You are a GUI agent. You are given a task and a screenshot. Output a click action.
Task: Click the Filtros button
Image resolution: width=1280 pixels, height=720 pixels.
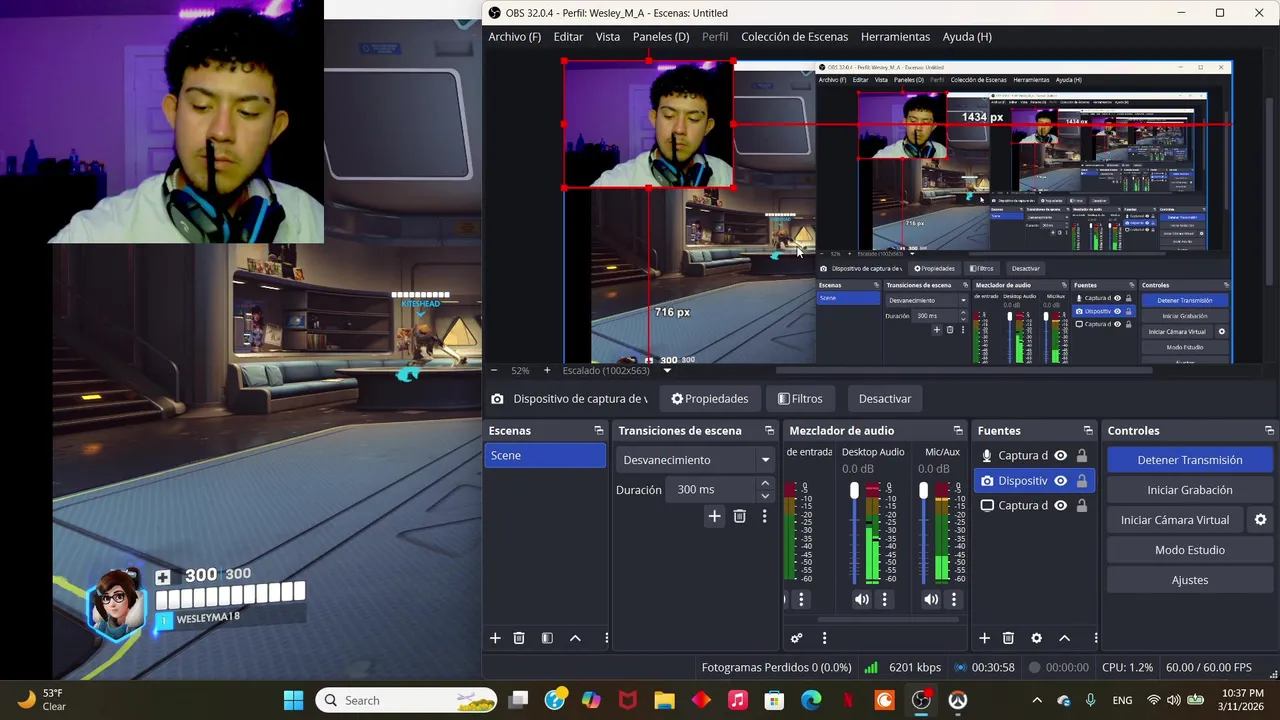(800, 399)
